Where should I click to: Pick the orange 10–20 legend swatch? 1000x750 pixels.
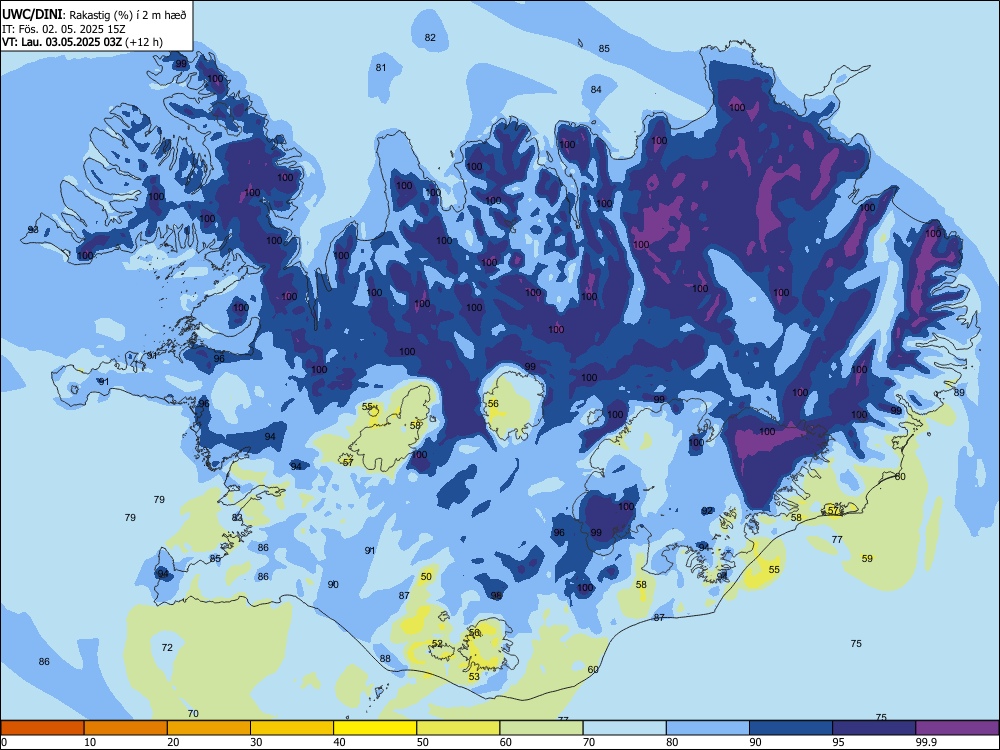click(126, 728)
